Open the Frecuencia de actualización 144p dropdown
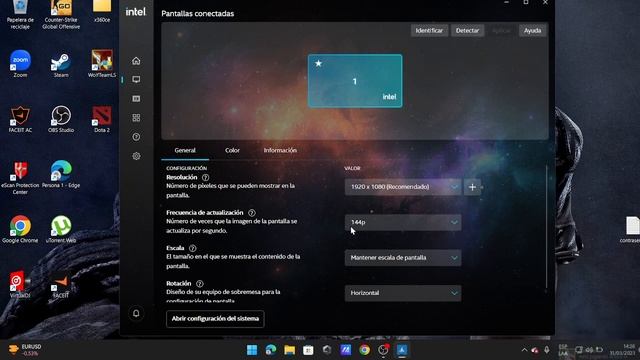The image size is (640, 360). (403, 222)
